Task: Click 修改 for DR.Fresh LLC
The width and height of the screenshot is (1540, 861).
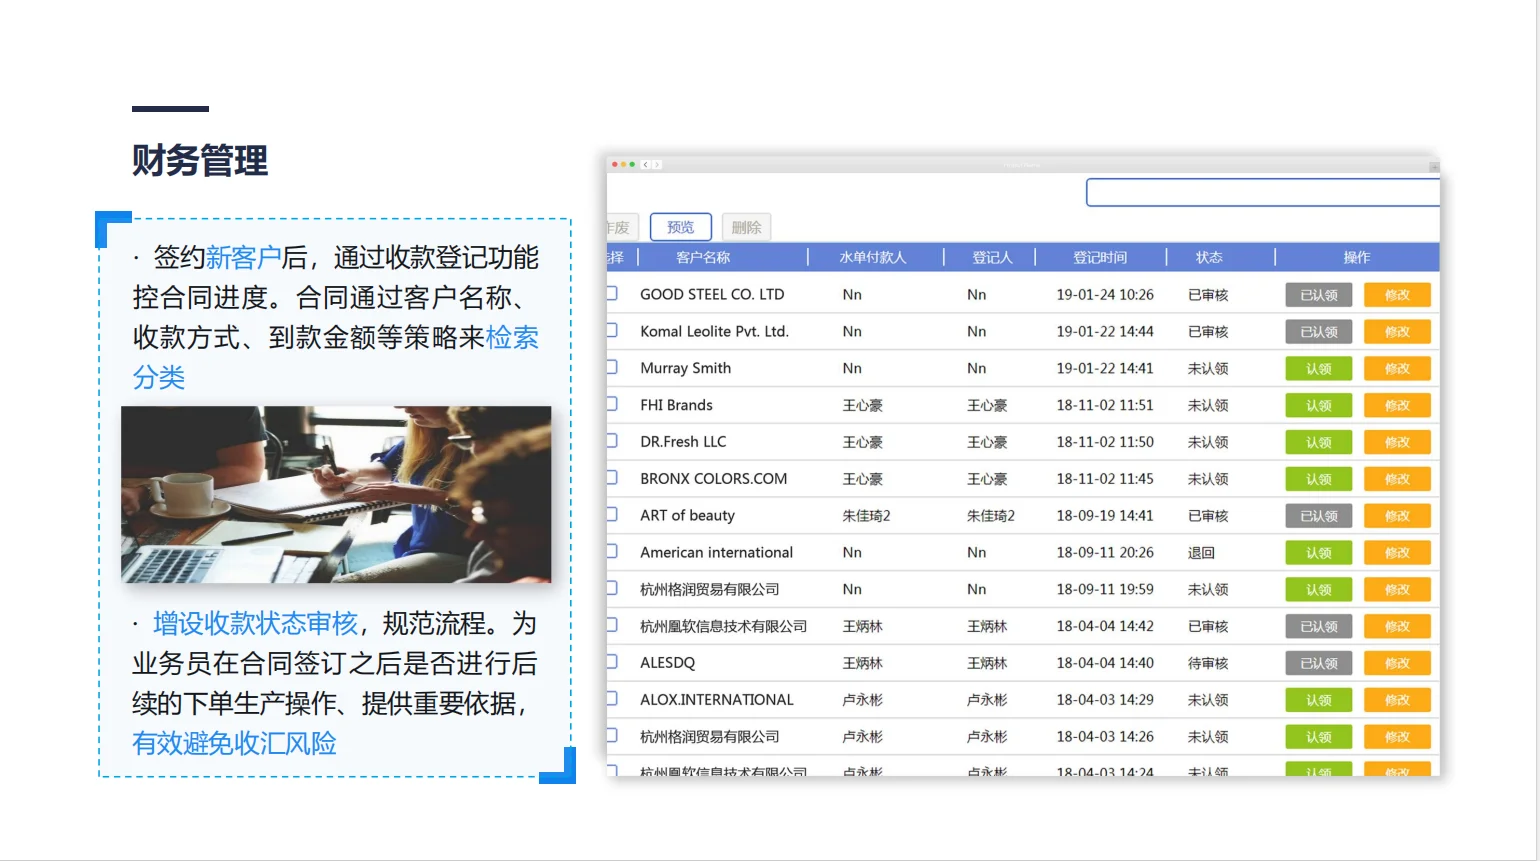Action: tap(1397, 441)
